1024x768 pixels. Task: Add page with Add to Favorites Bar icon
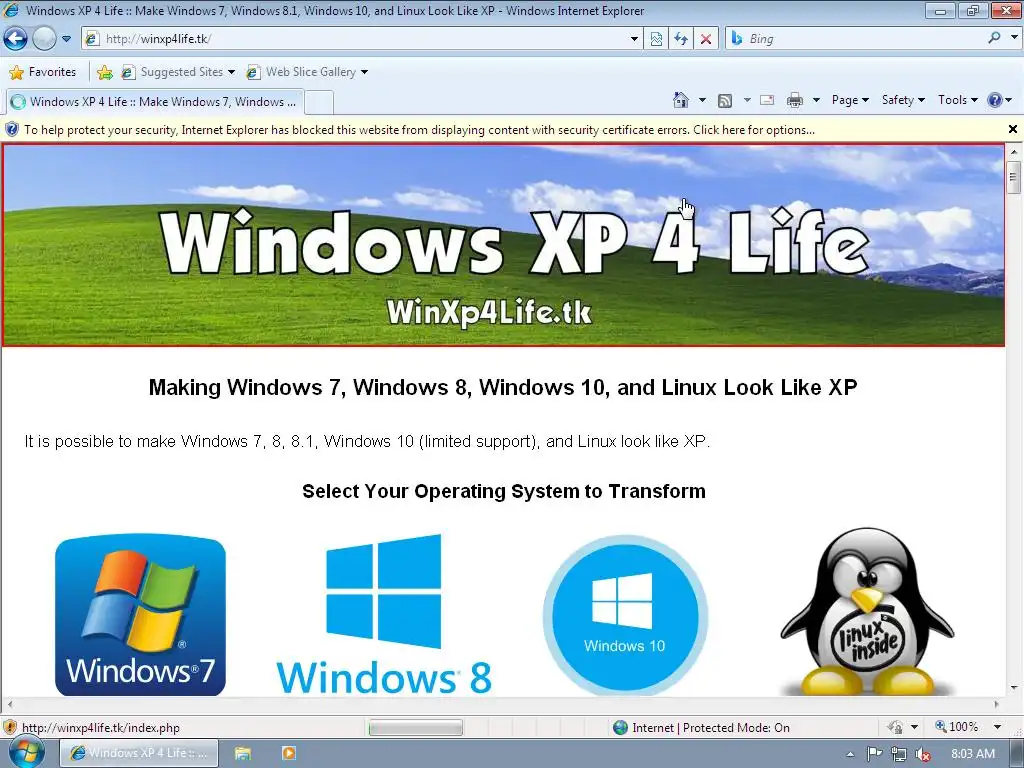104,72
